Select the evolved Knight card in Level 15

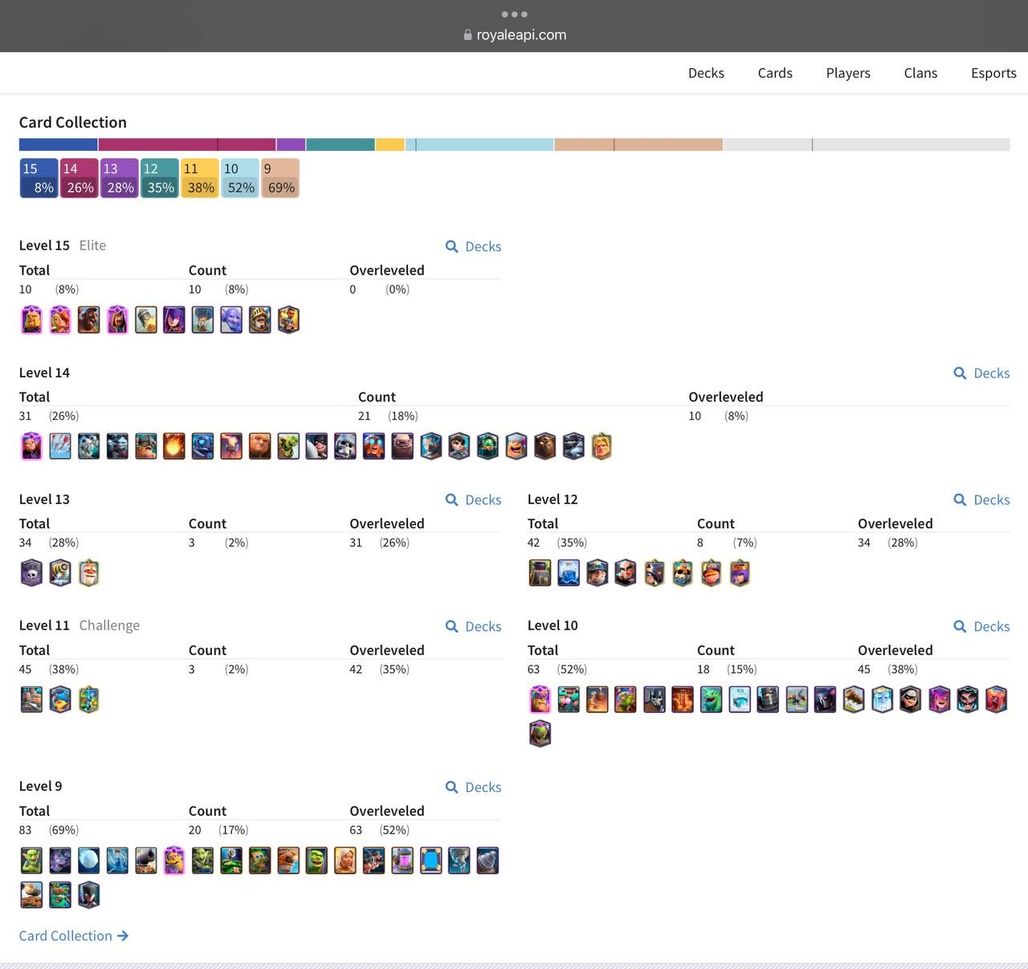click(31, 320)
